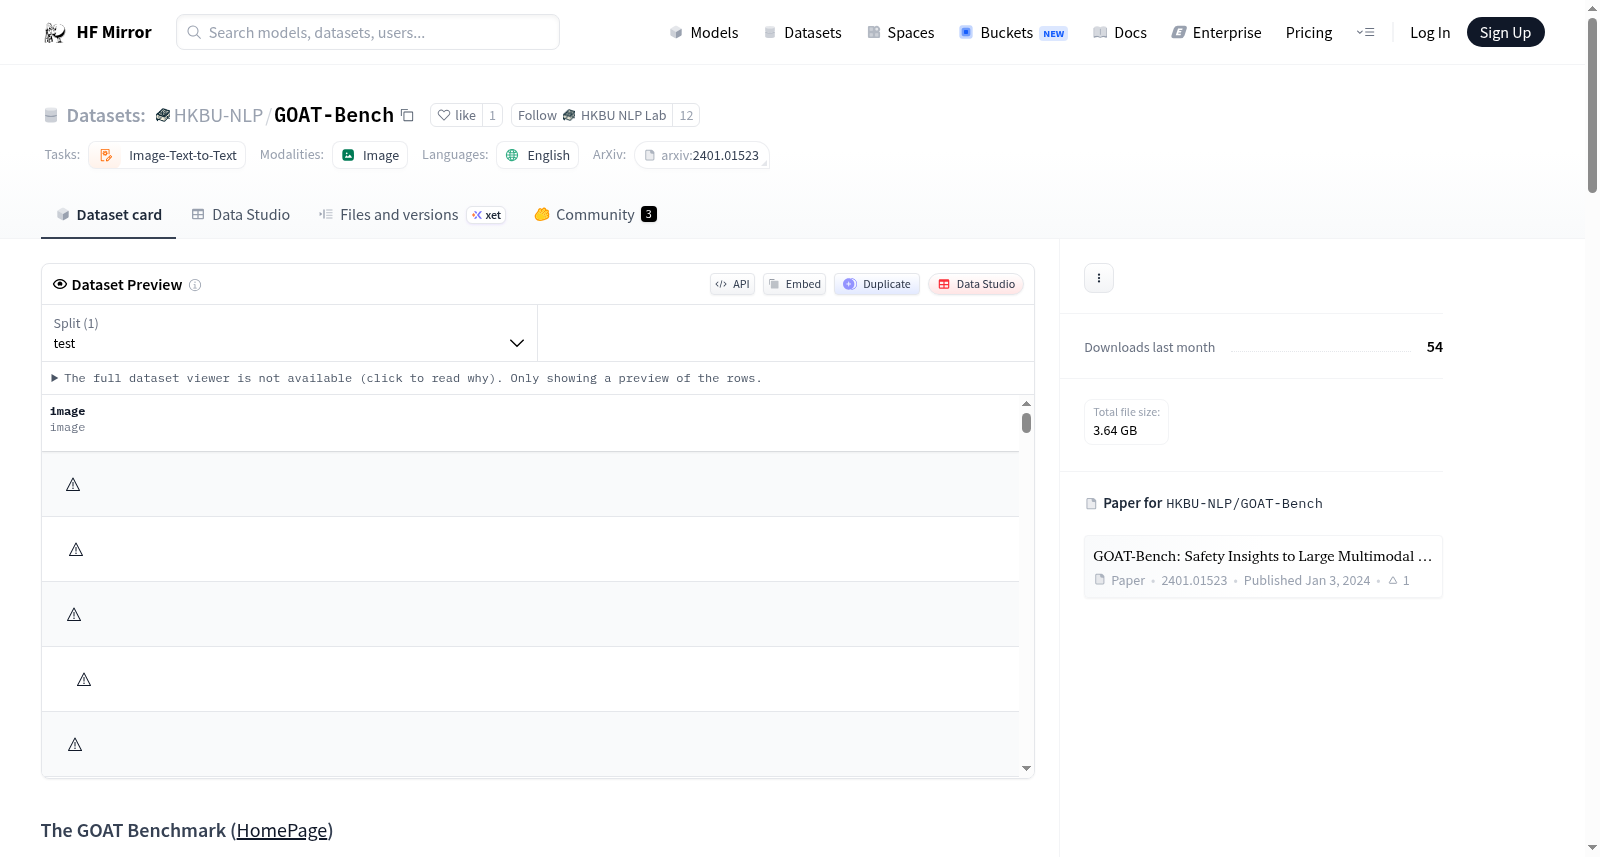The height and width of the screenshot is (857, 1600).
Task: Copy dataset name with the copy icon
Action: pos(407,115)
